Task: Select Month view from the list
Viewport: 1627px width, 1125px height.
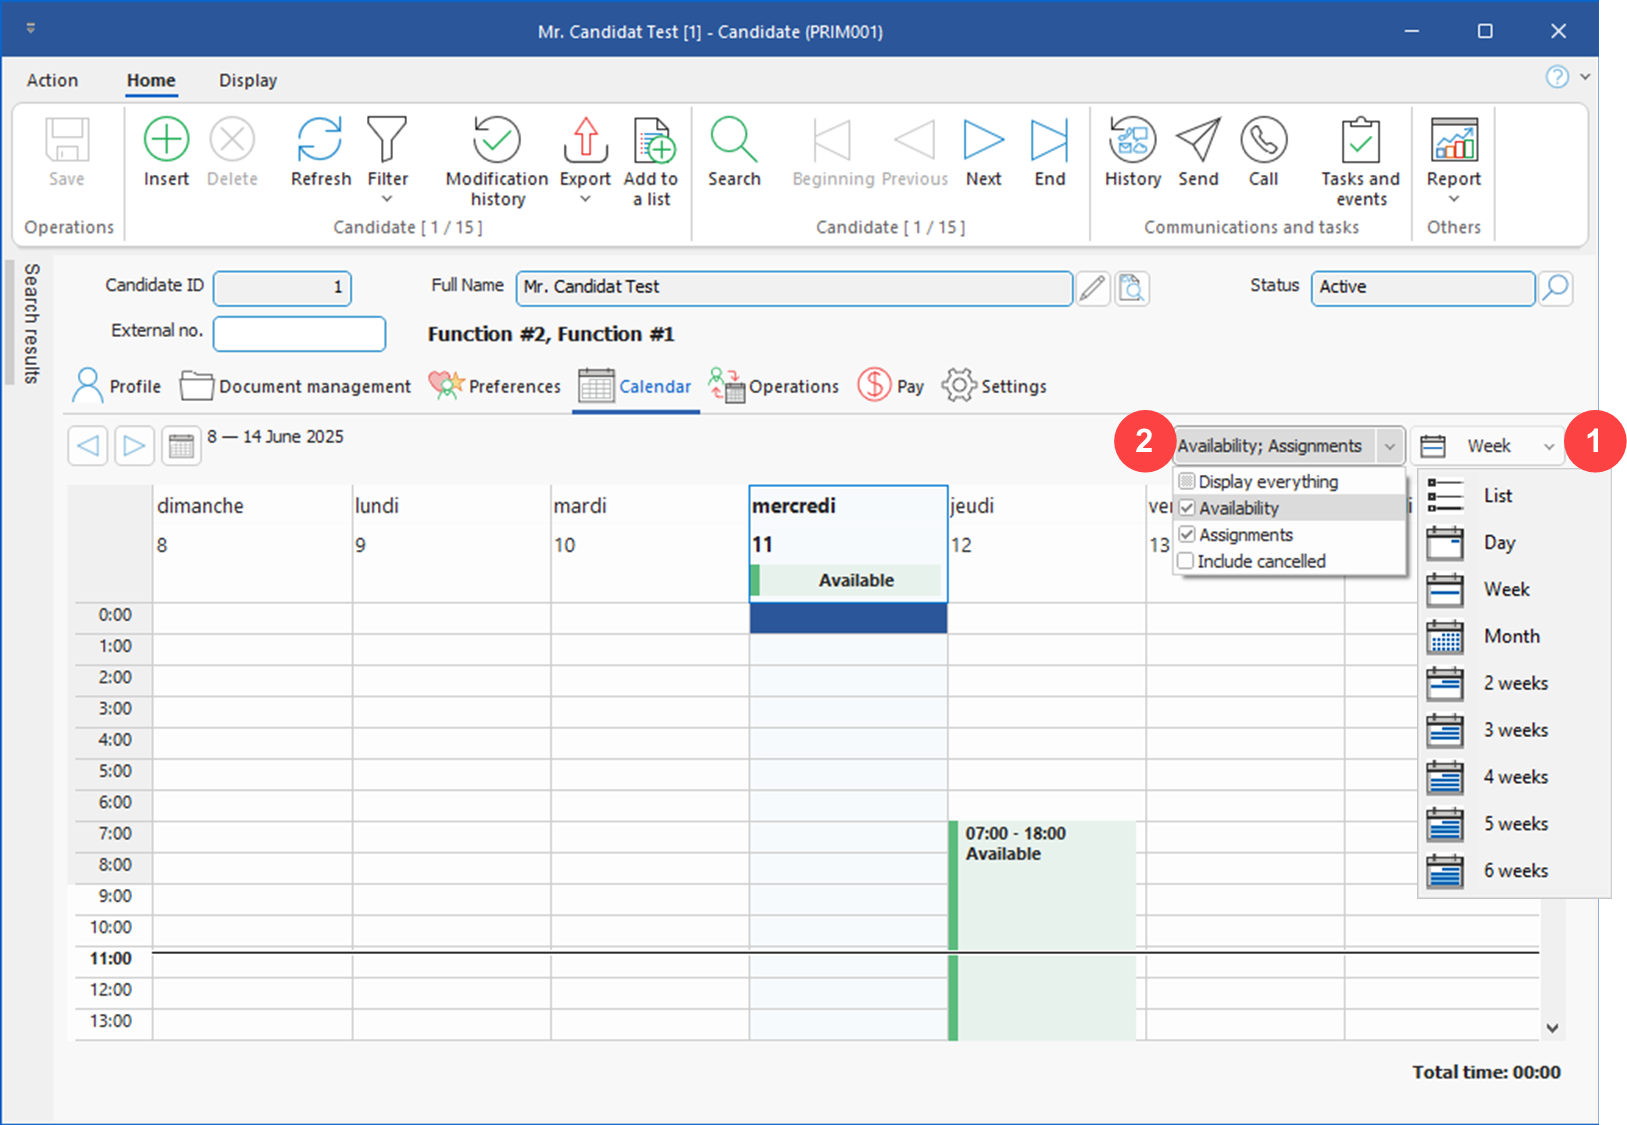Action: [x=1511, y=636]
